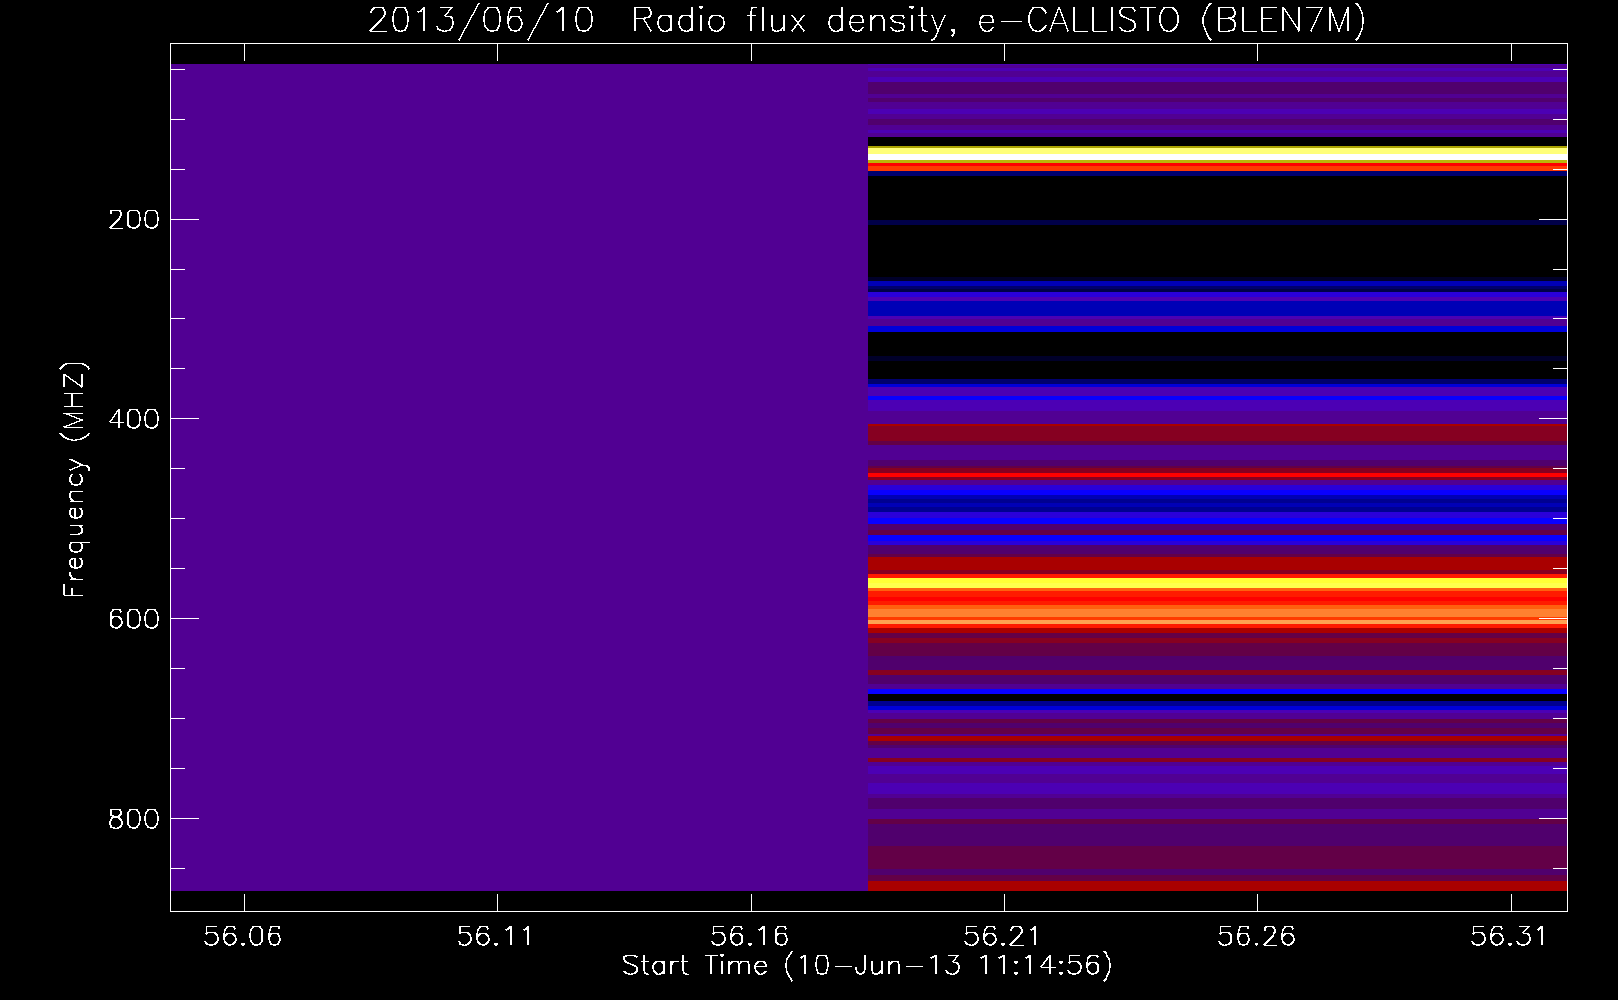Image resolution: width=1618 pixels, height=1000 pixels.
Task: Click the black band near 230 MHz
Action: 1217,252
